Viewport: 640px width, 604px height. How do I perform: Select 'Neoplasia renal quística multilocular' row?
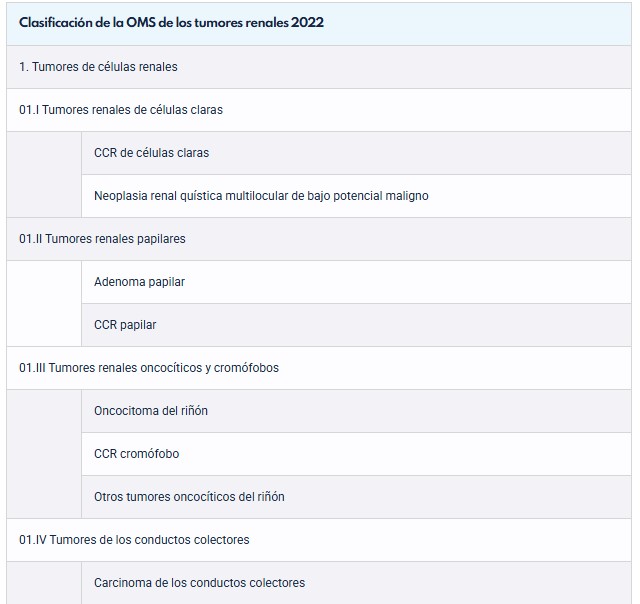(260, 196)
